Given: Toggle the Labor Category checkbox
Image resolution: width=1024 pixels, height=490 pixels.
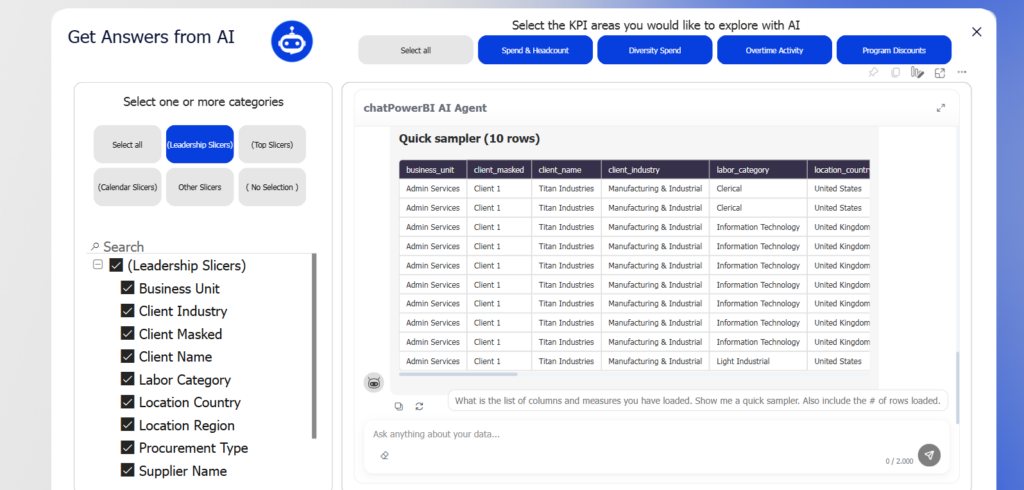Looking at the screenshot, I should click(128, 380).
